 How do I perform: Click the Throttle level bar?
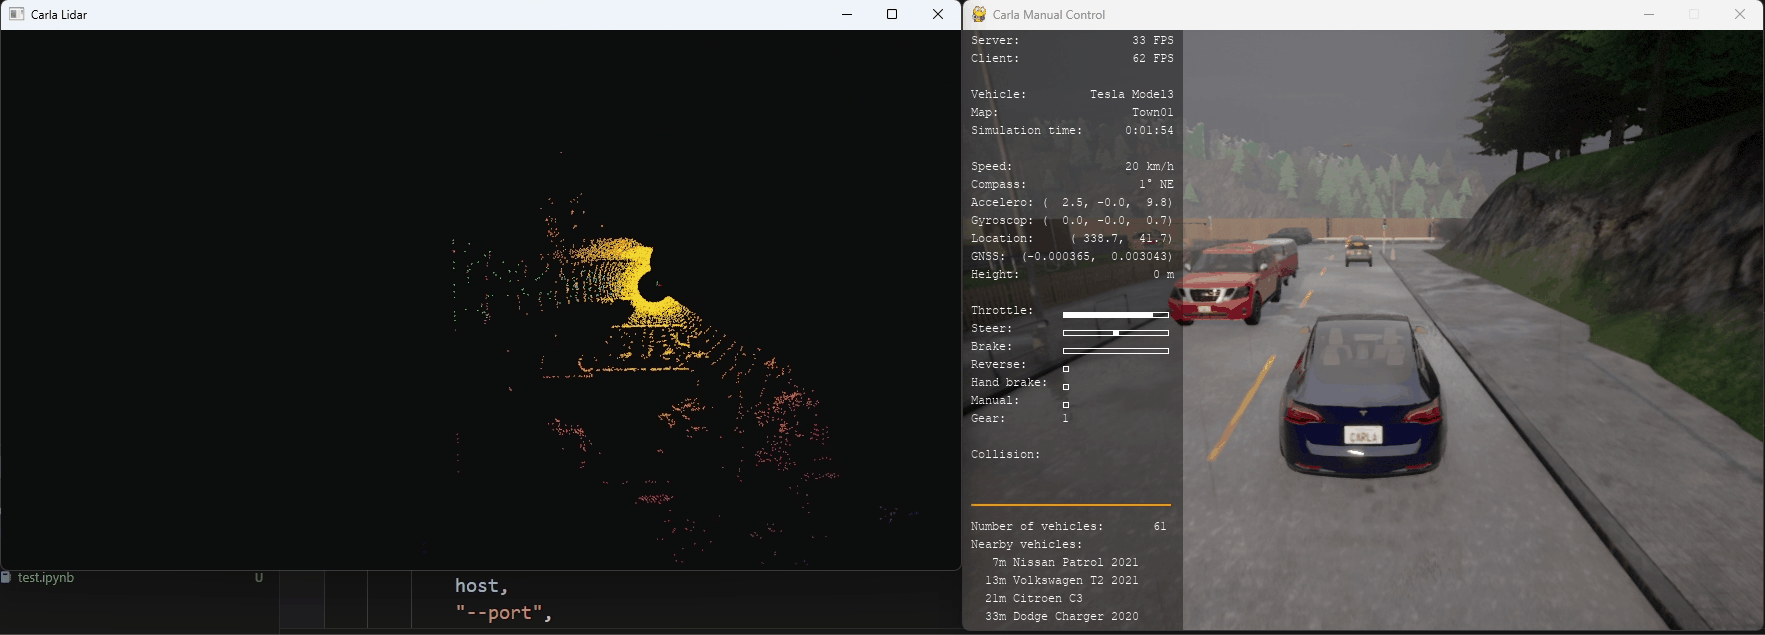point(1115,315)
